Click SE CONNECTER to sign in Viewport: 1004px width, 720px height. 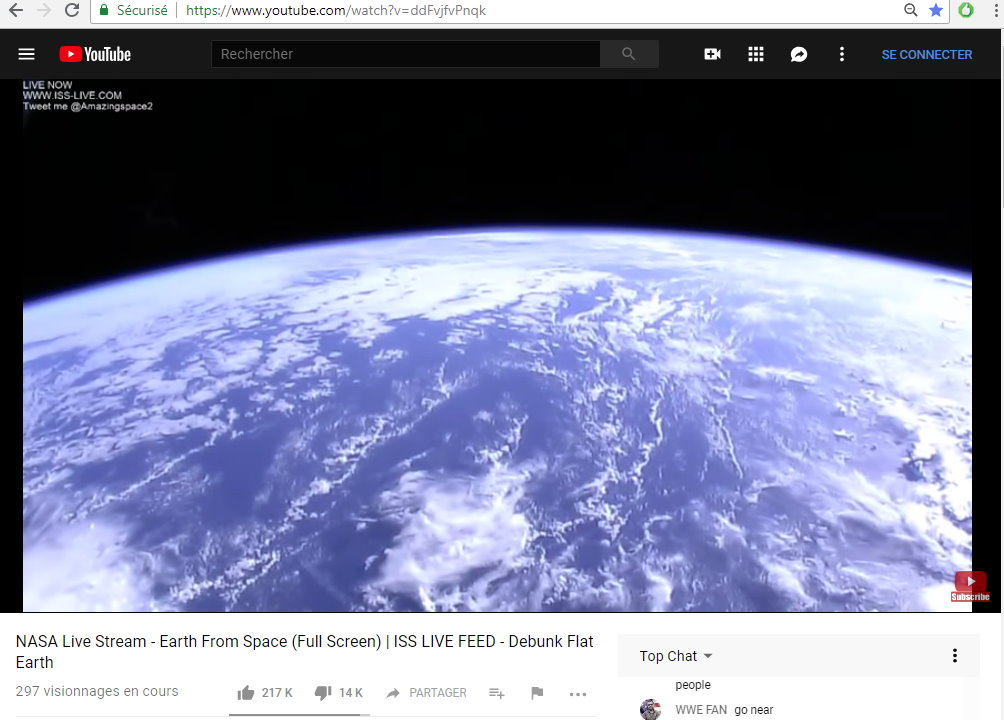click(927, 54)
